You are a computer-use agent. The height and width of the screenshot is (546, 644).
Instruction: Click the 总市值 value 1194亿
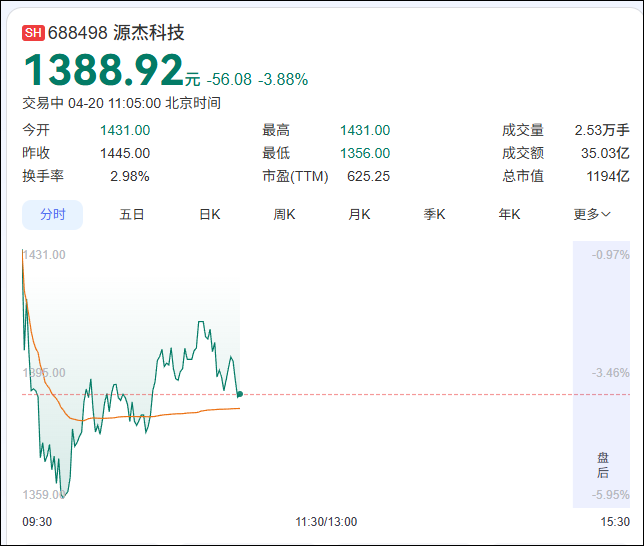(x=607, y=176)
